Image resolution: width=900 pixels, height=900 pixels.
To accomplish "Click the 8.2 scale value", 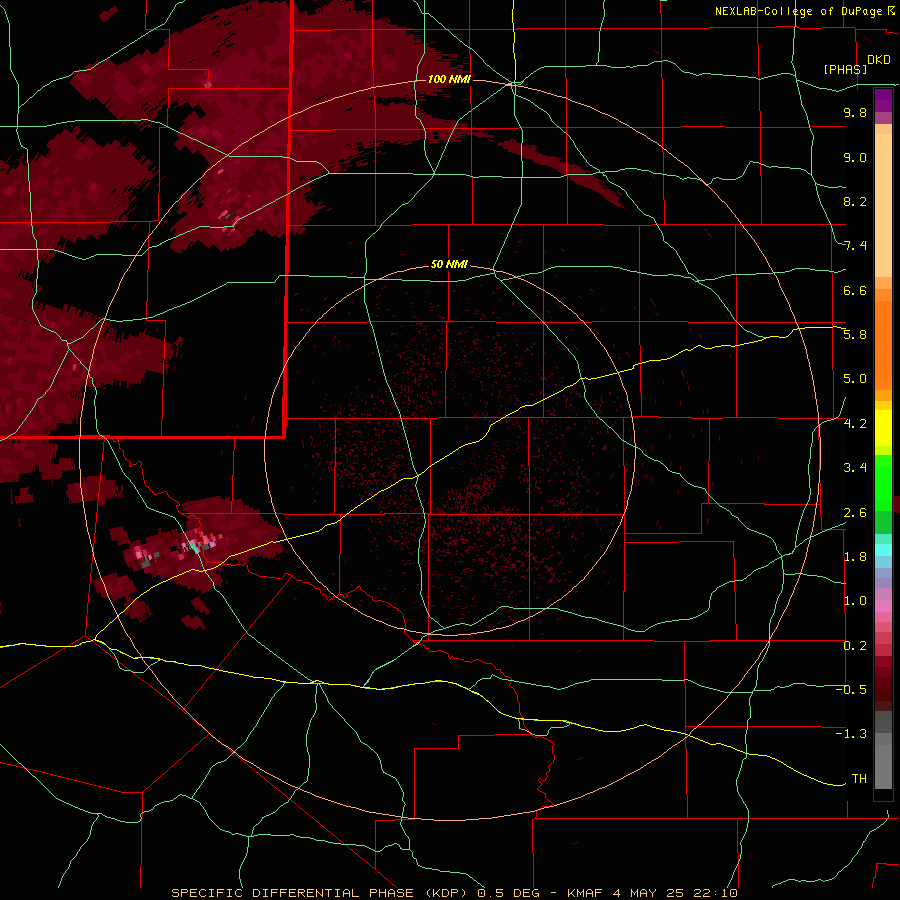I will 855,201.
